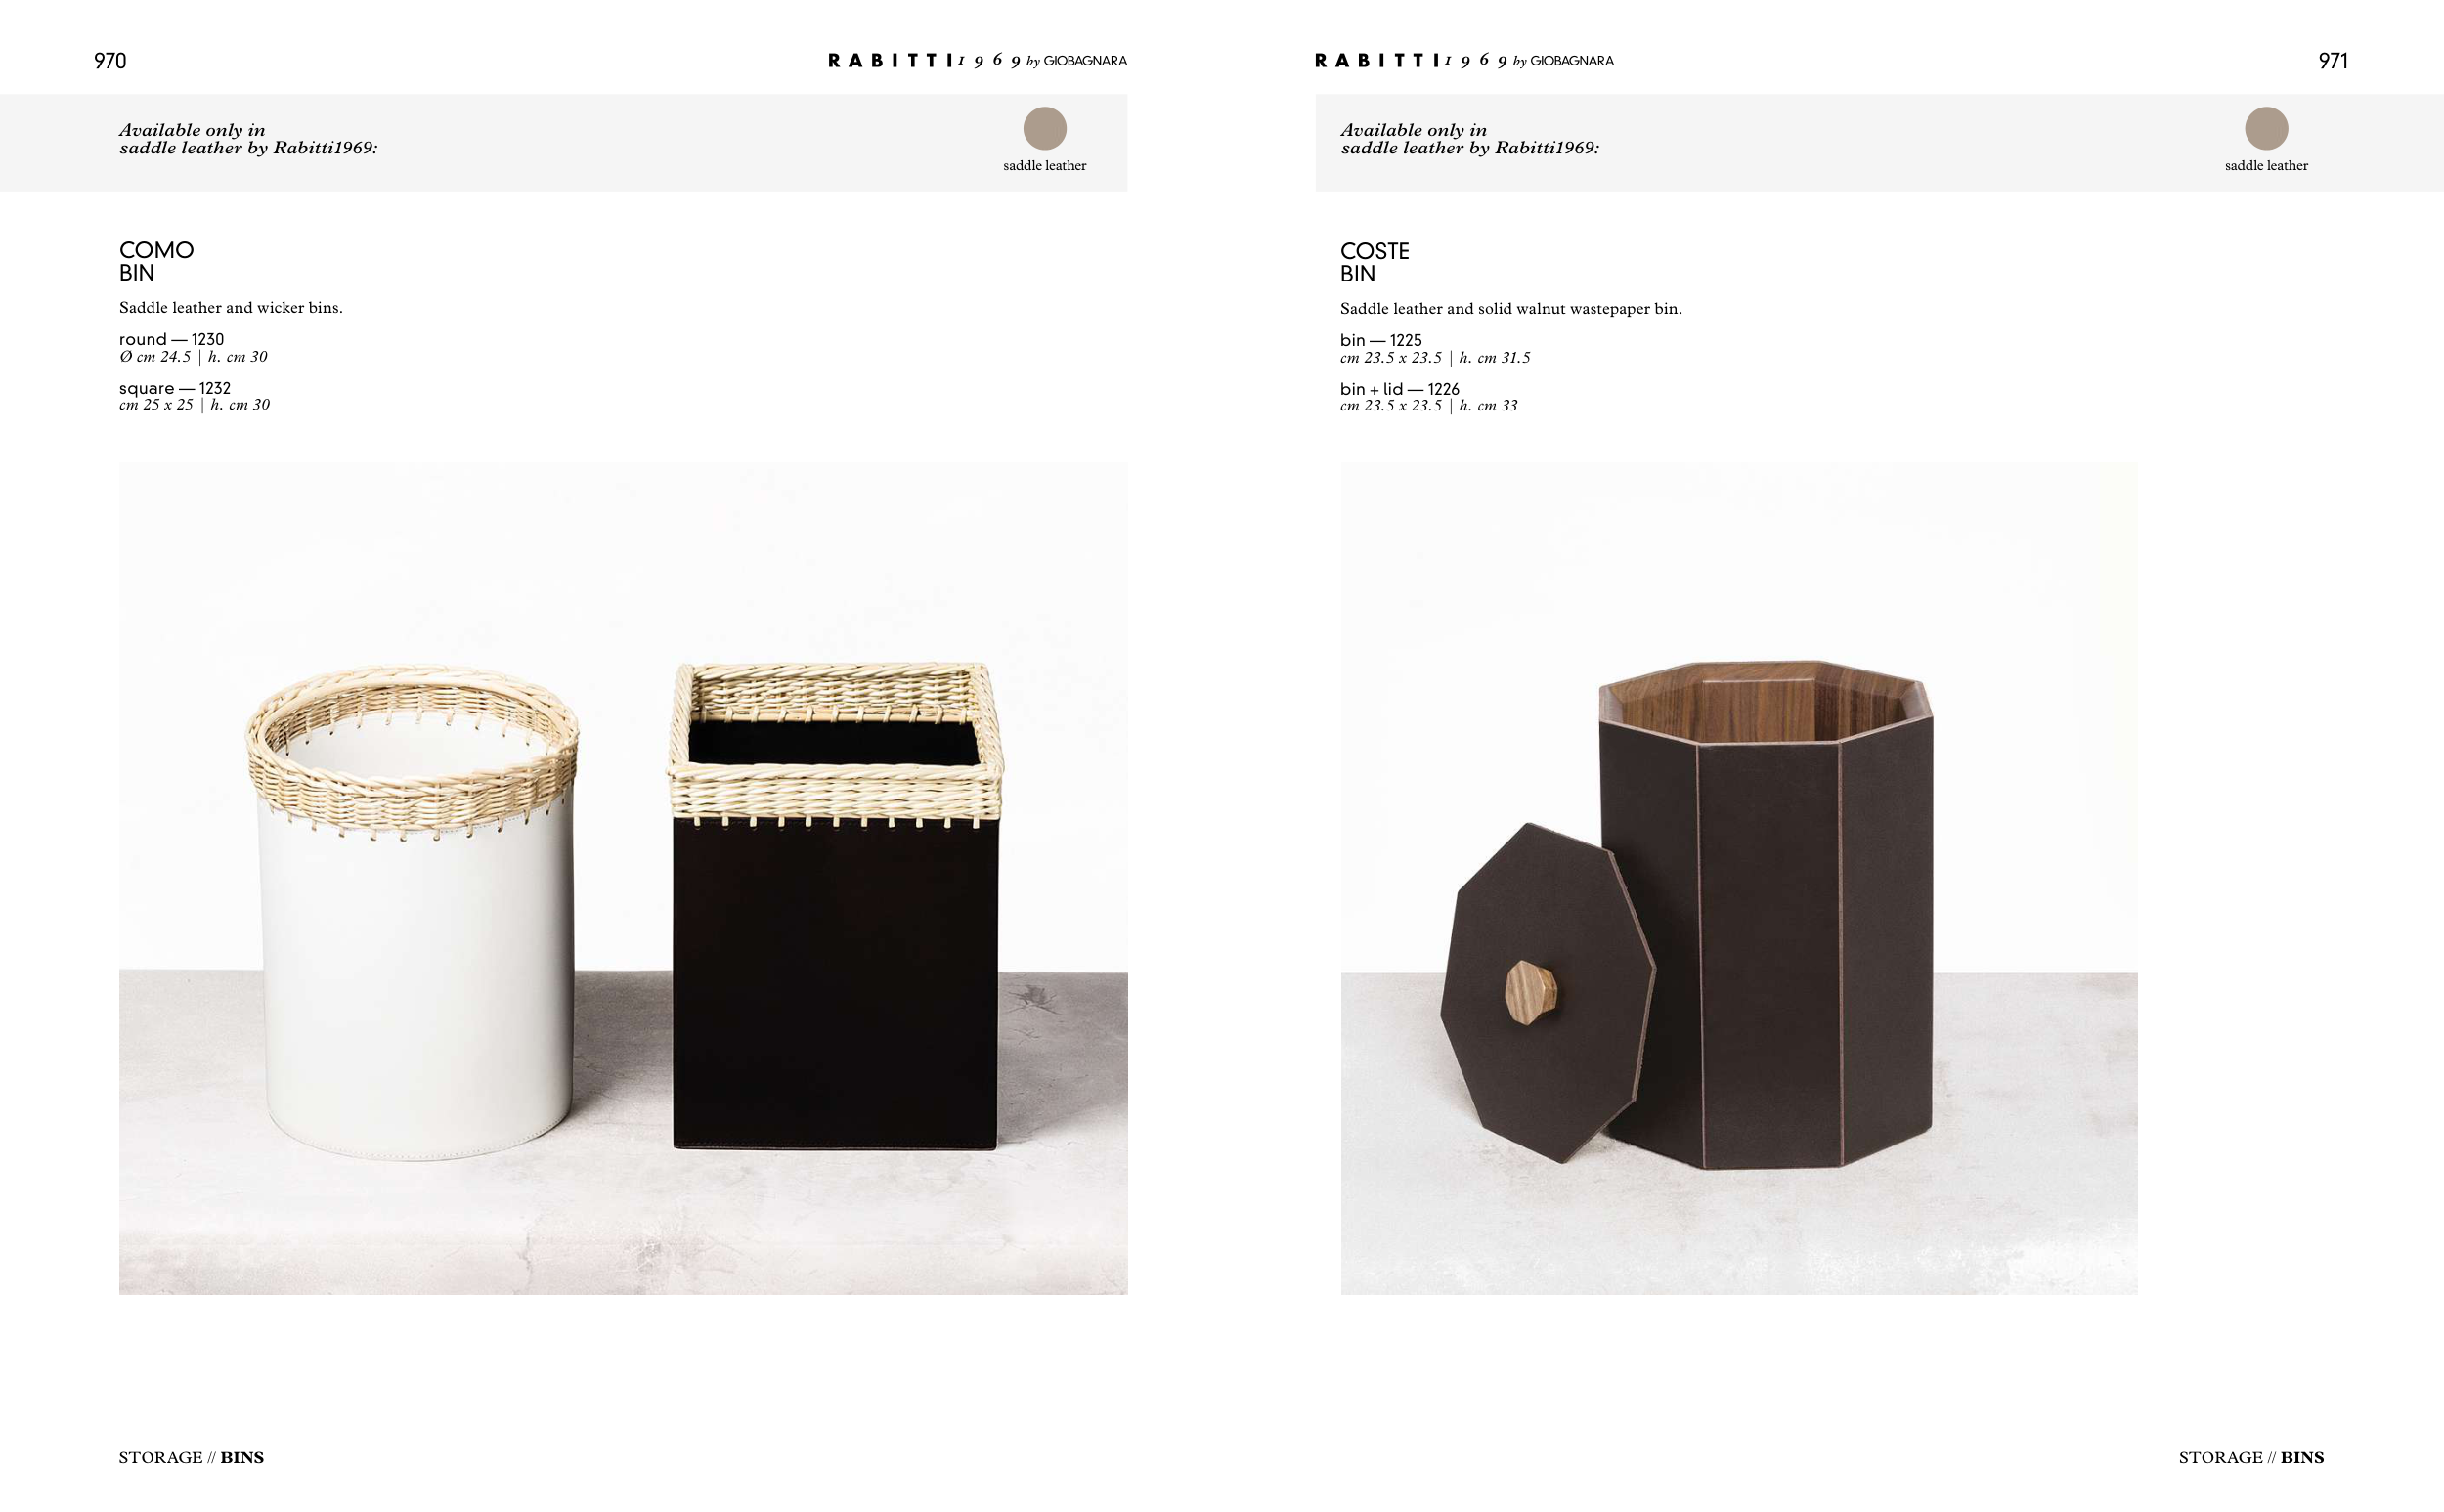Click the octagonal lid with wooden knob
This screenshot has height=1512, width=2444.
click(x=1547, y=993)
